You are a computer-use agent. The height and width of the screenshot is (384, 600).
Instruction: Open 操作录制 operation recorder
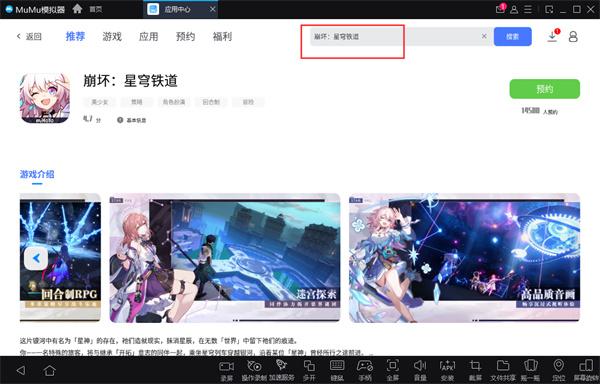click(254, 370)
